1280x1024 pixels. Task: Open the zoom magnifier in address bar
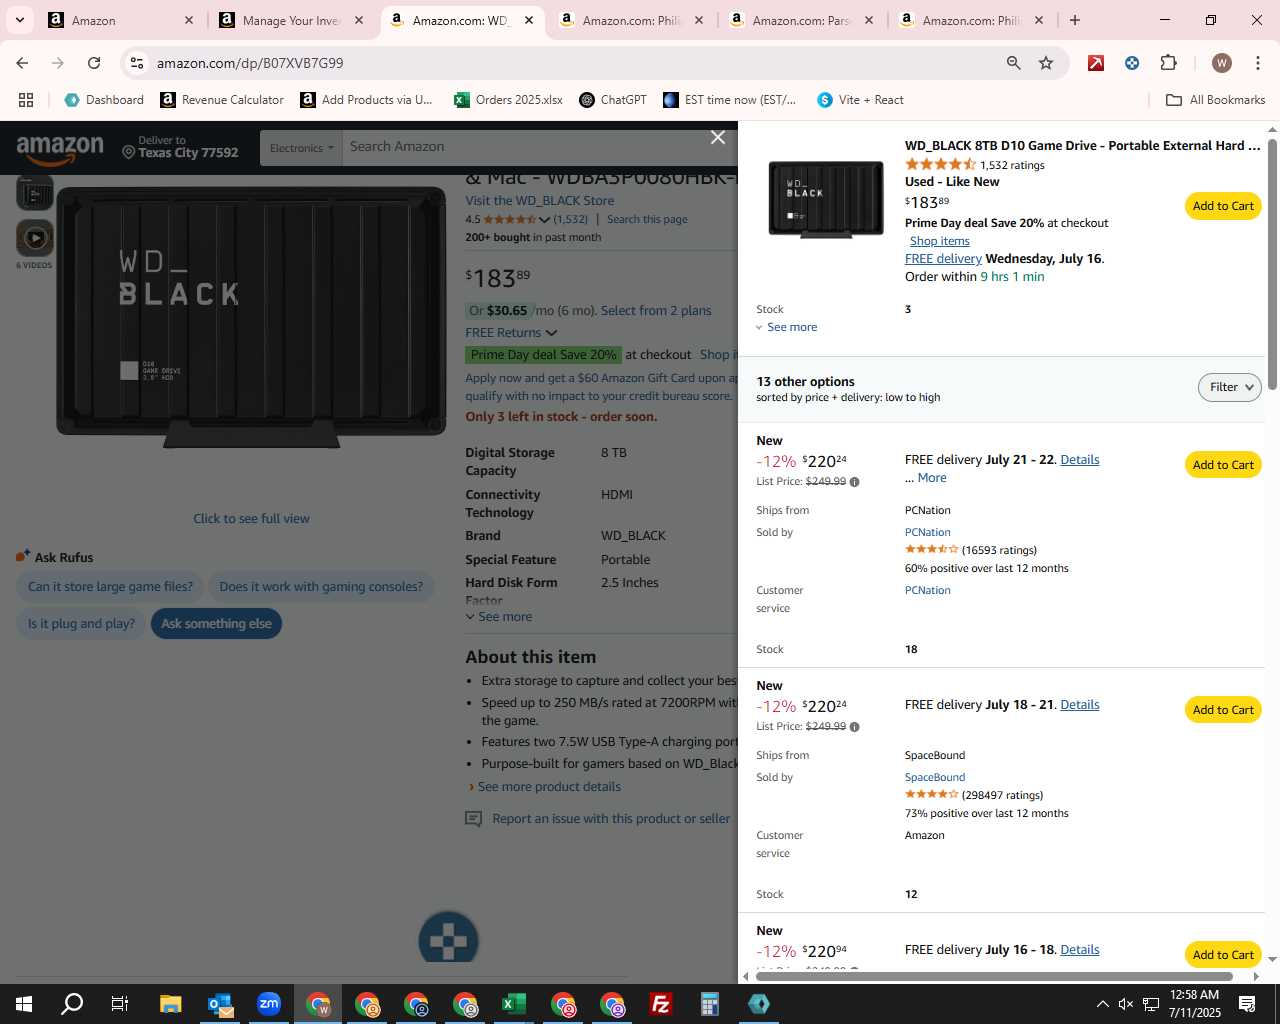coord(1013,63)
